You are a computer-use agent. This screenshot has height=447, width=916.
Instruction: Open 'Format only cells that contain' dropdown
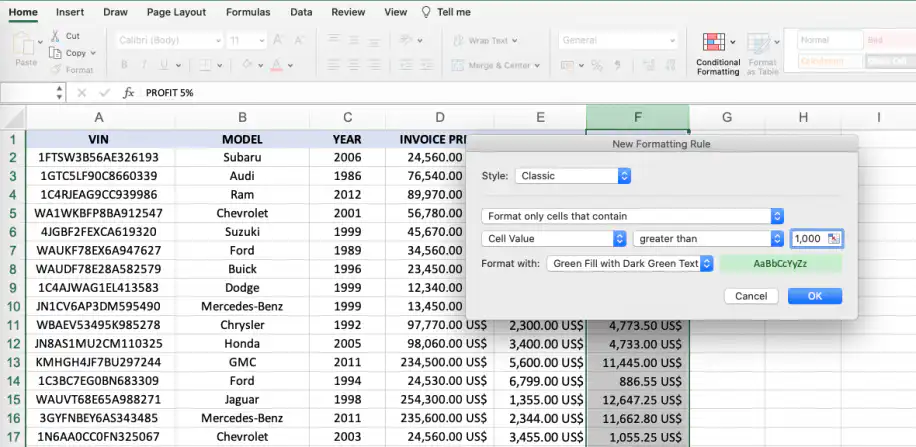point(632,216)
